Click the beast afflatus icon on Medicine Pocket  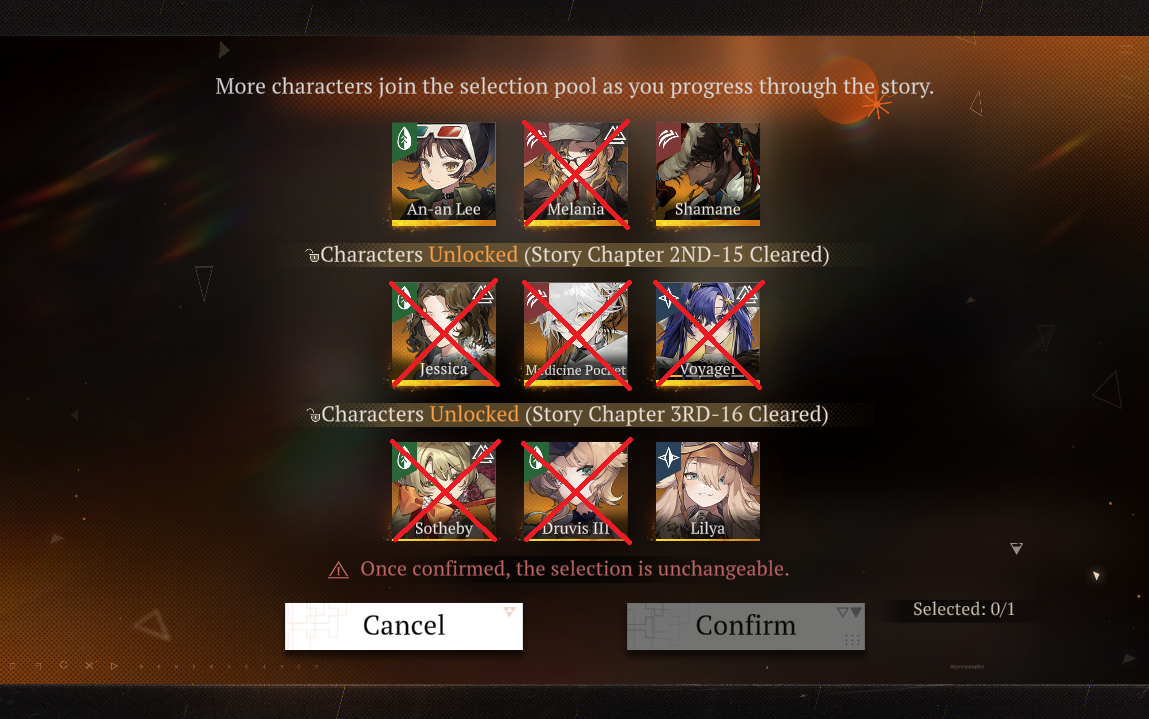coord(536,298)
